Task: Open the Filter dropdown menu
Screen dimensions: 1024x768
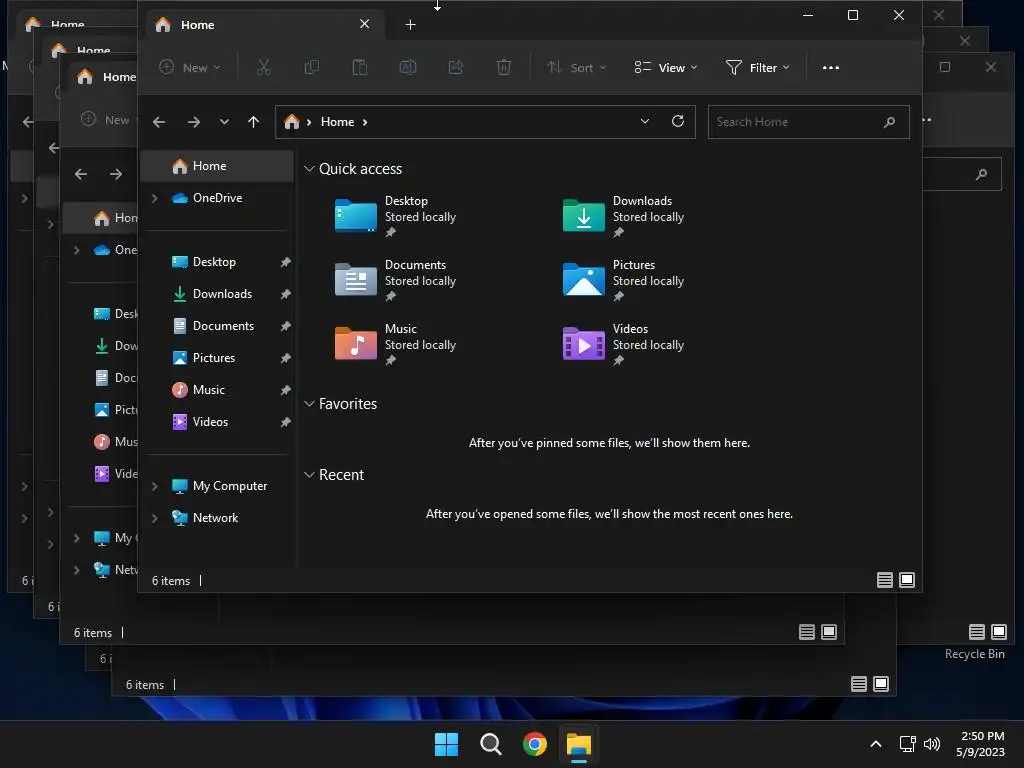Action: (x=758, y=67)
